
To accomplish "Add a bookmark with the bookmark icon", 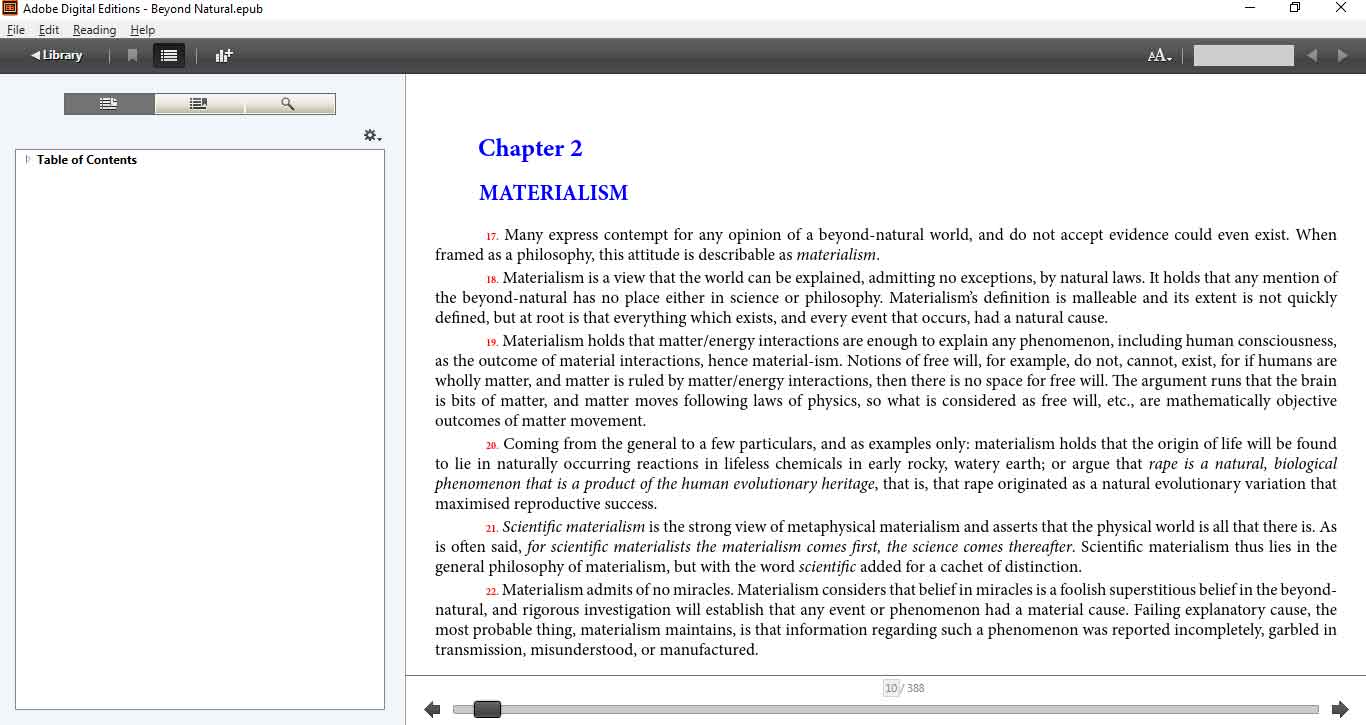I will click(x=132, y=55).
